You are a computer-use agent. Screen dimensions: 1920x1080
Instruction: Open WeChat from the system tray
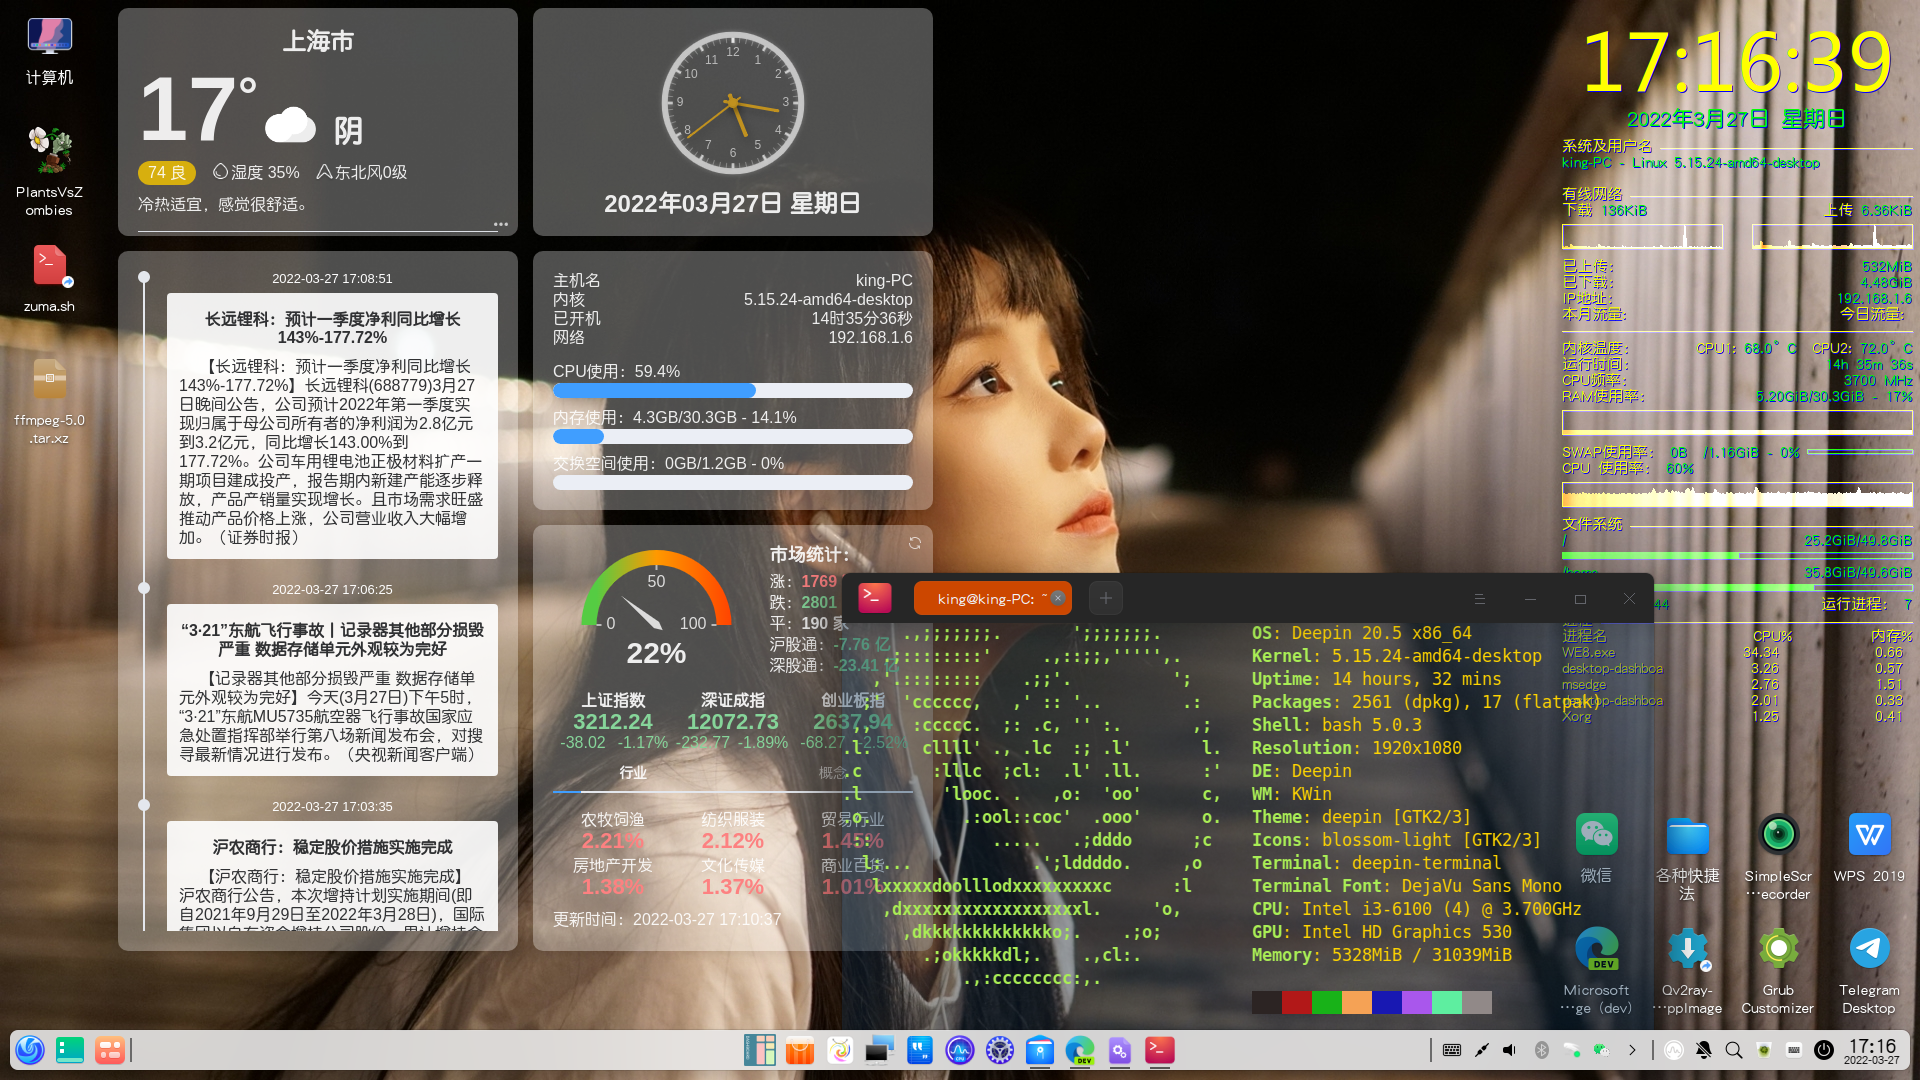pyautogui.click(x=1601, y=1050)
